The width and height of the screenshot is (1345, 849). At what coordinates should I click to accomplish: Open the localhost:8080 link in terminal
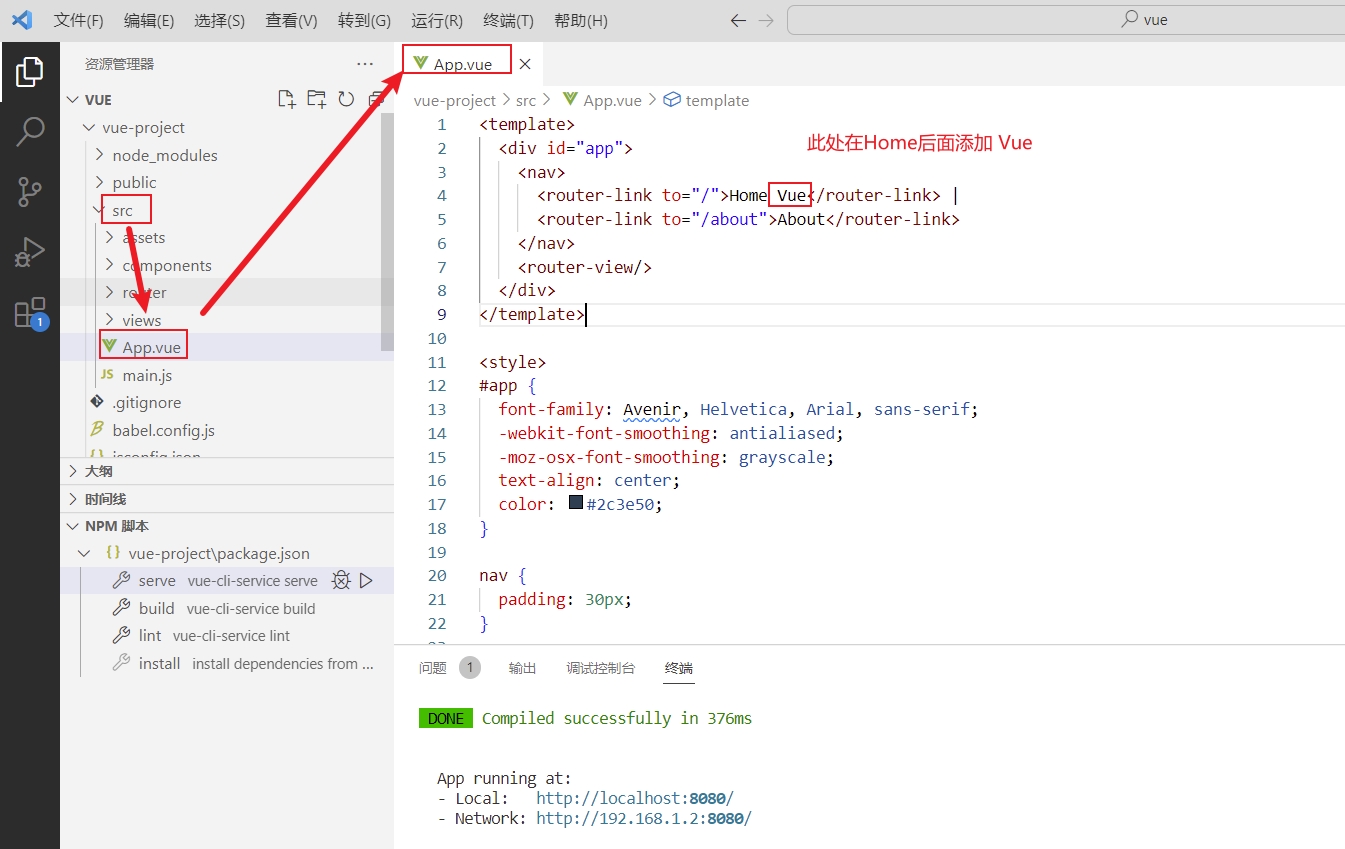(634, 798)
